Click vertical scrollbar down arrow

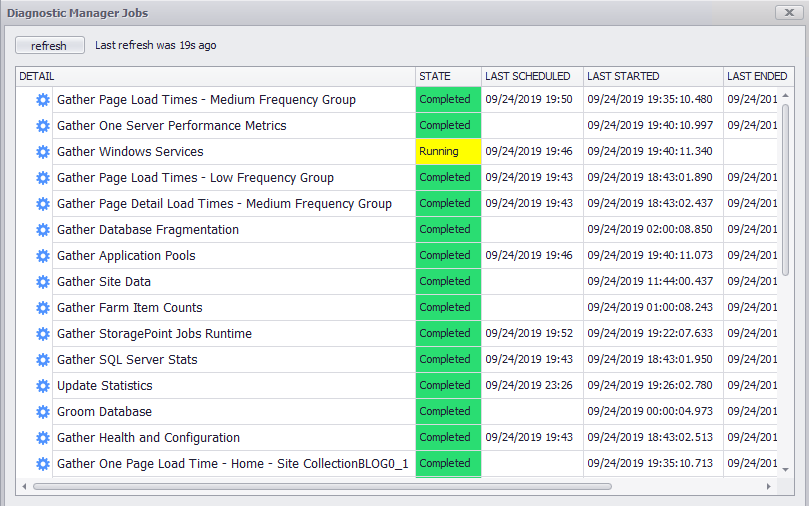[x=785, y=469]
